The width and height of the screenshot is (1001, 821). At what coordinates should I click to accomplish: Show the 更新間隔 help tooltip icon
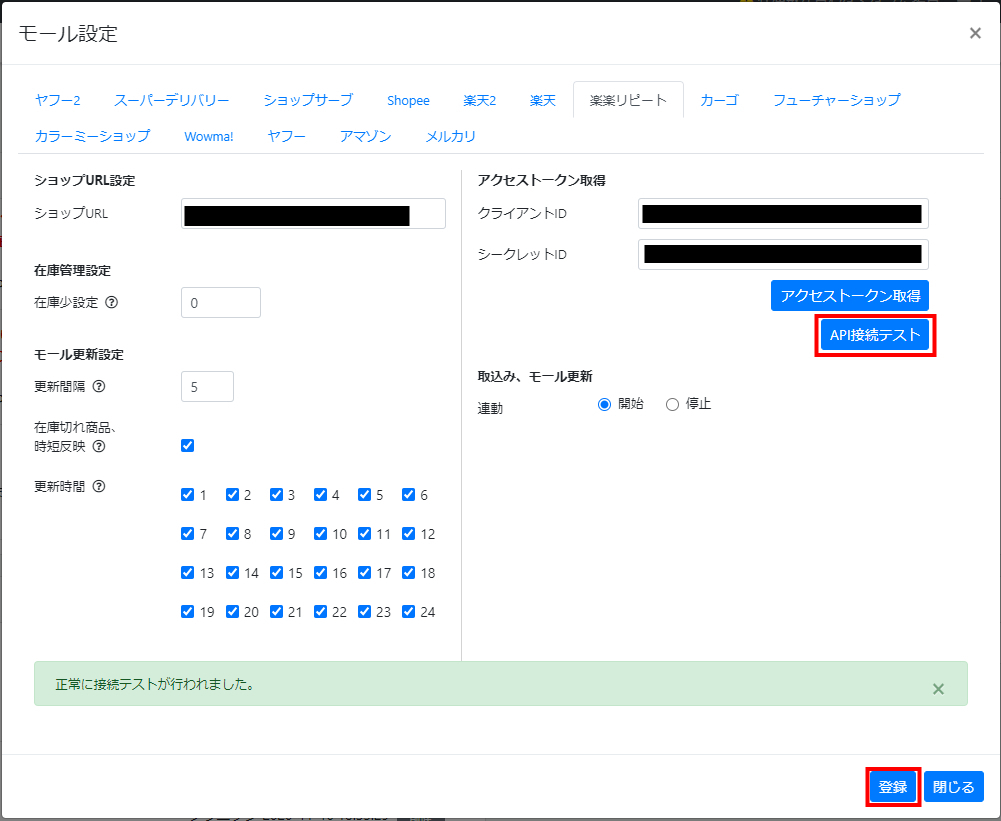(99, 386)
